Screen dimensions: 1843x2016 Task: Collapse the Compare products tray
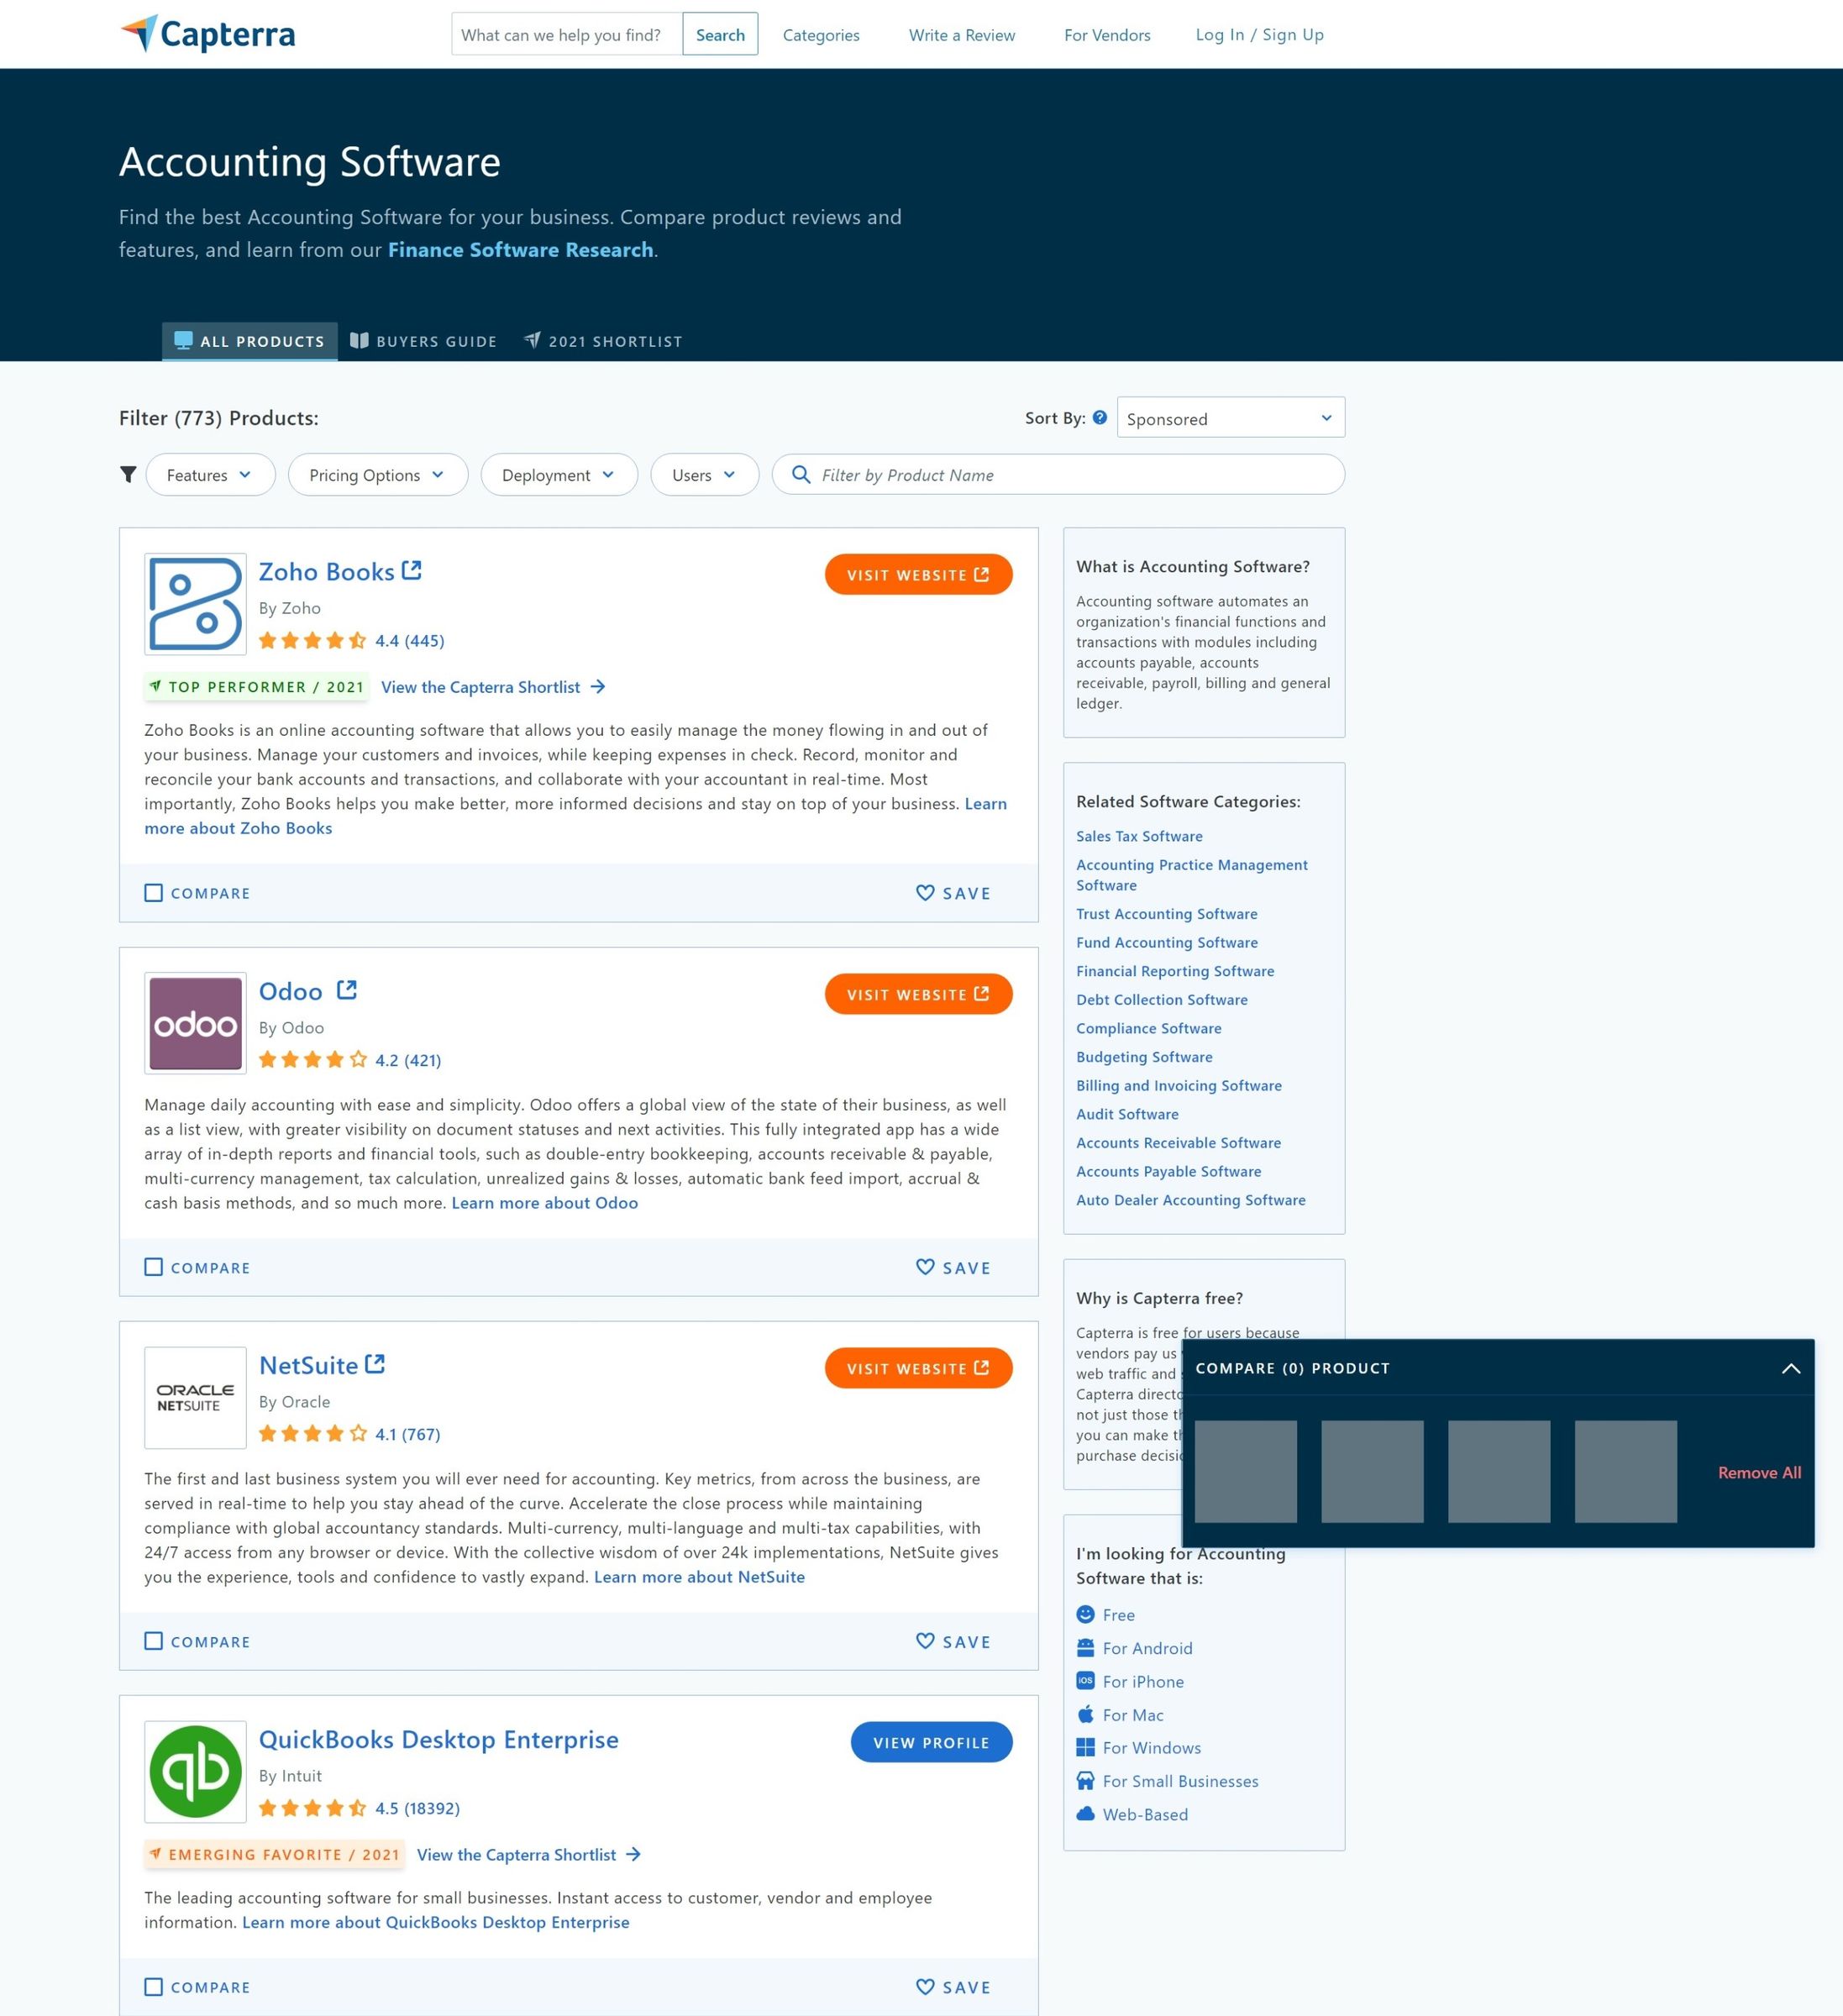pos(1790,1368)
